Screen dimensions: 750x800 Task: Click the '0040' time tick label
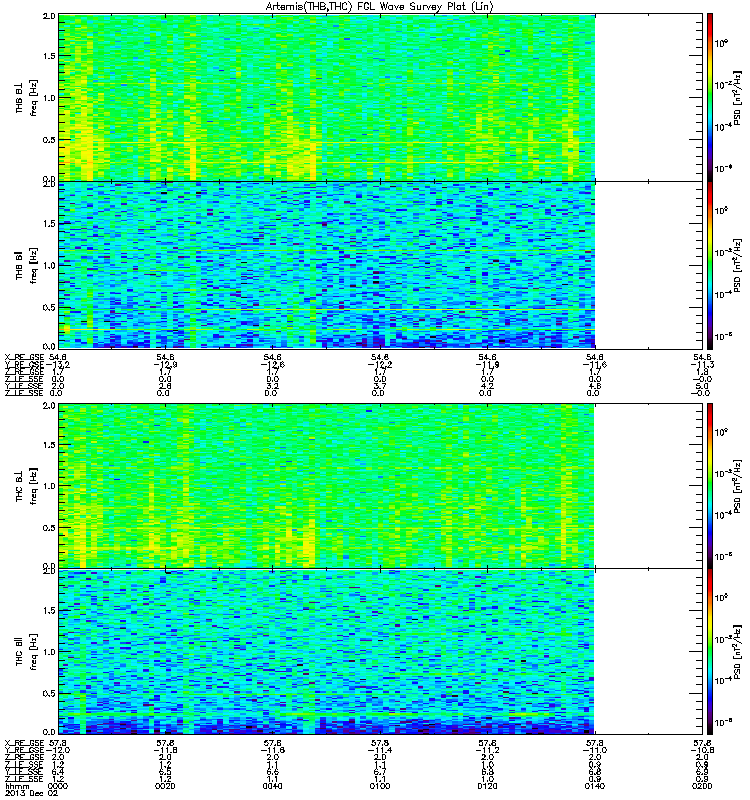pos(272,786)
